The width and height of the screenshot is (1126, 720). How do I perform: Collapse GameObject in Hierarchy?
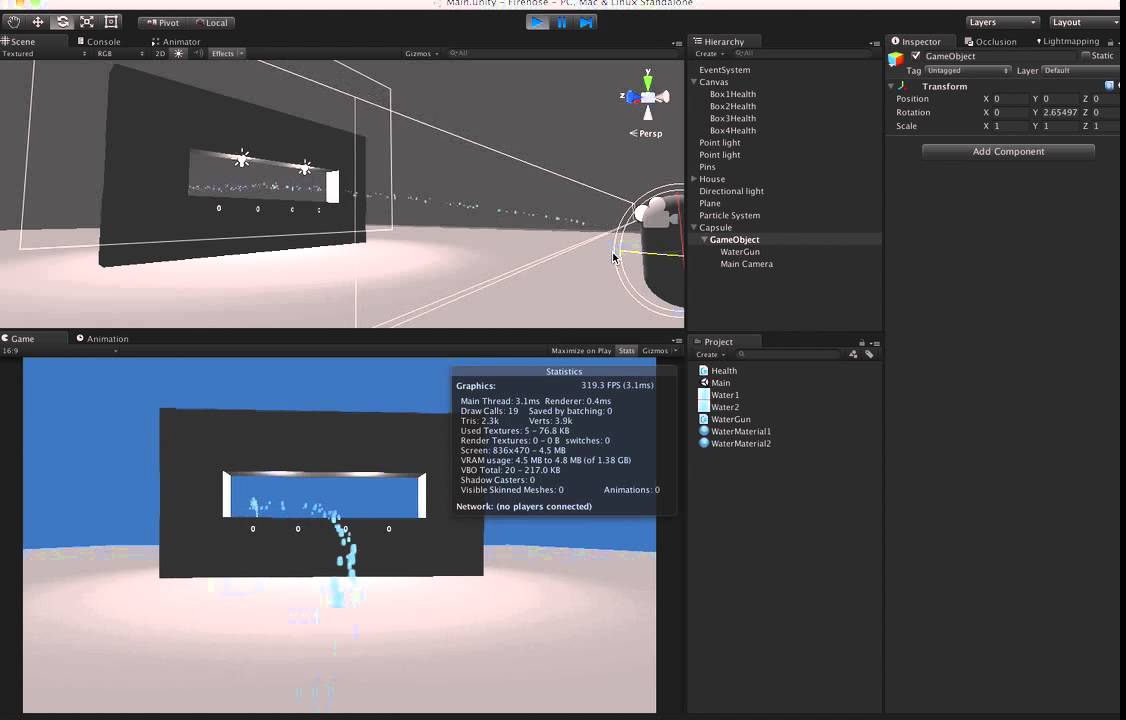(x=704, y=240)
